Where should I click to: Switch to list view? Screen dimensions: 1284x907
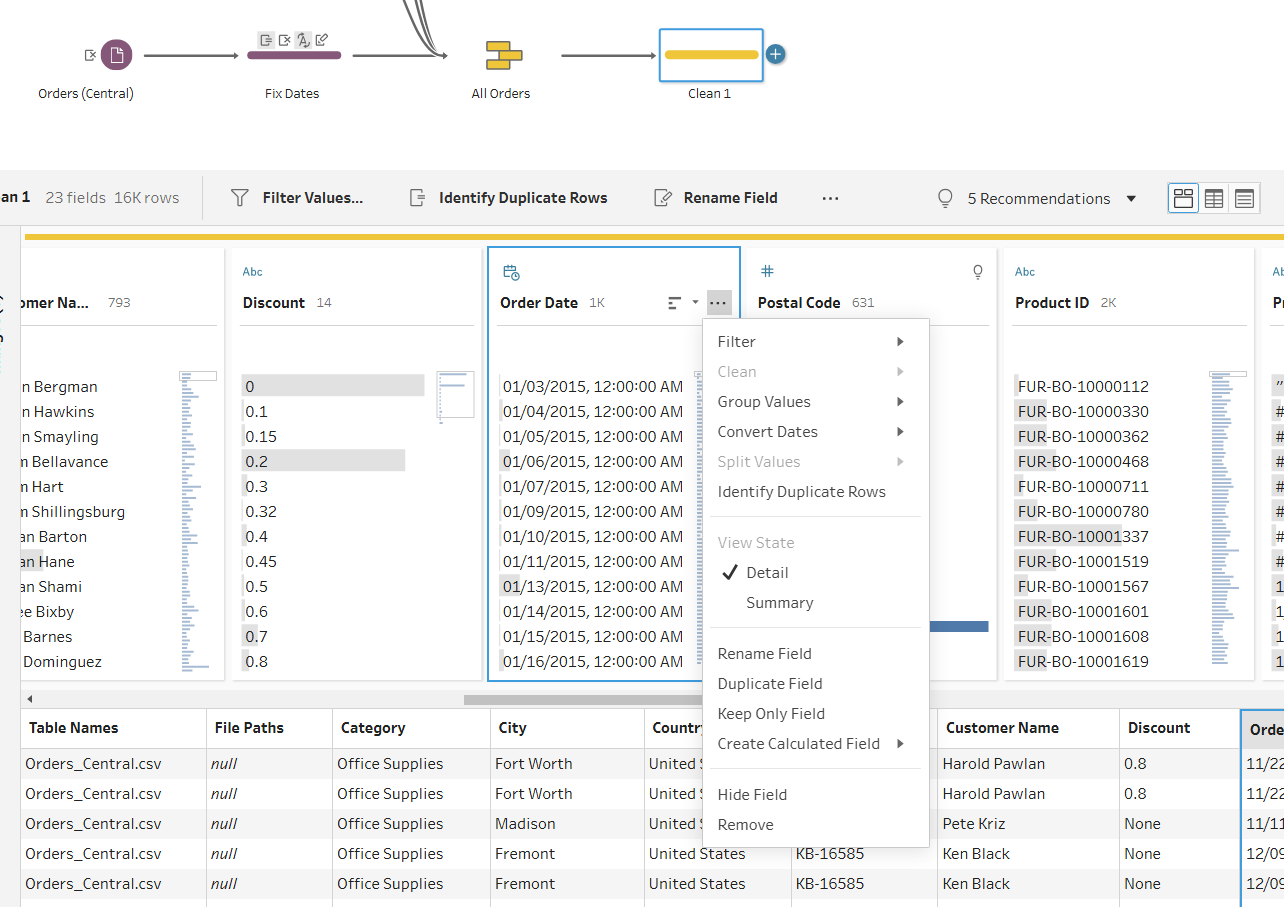(1244, 198)
